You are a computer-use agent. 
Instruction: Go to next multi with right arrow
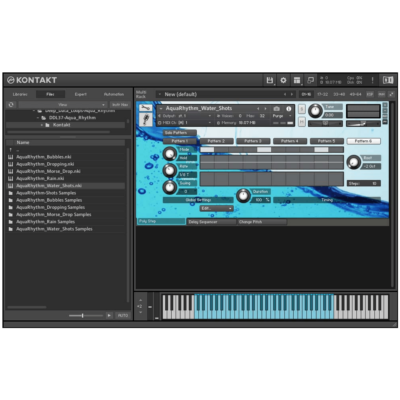click(292, 94)
